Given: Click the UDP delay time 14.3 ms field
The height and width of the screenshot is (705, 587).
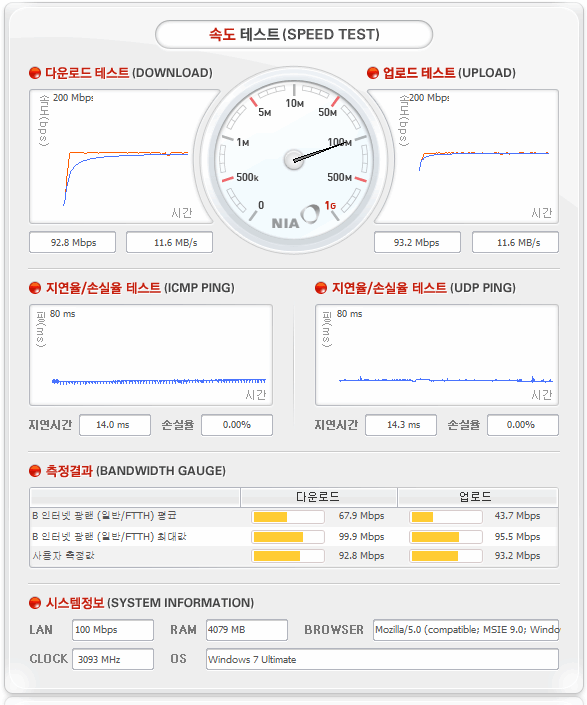Looking at the screenshot, I should 401,425.
